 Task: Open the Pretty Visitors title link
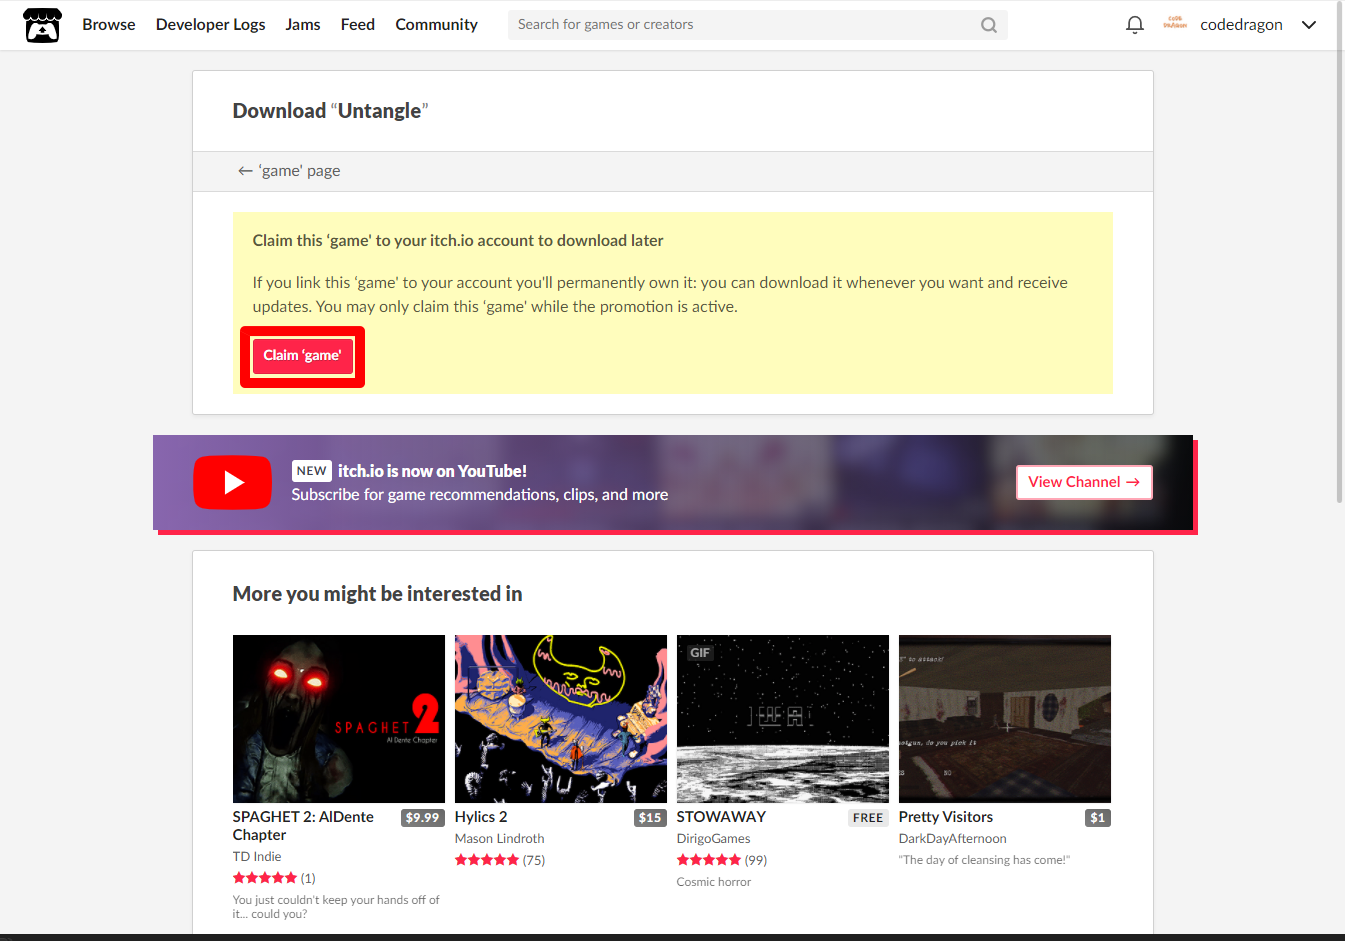click(946, 817)
